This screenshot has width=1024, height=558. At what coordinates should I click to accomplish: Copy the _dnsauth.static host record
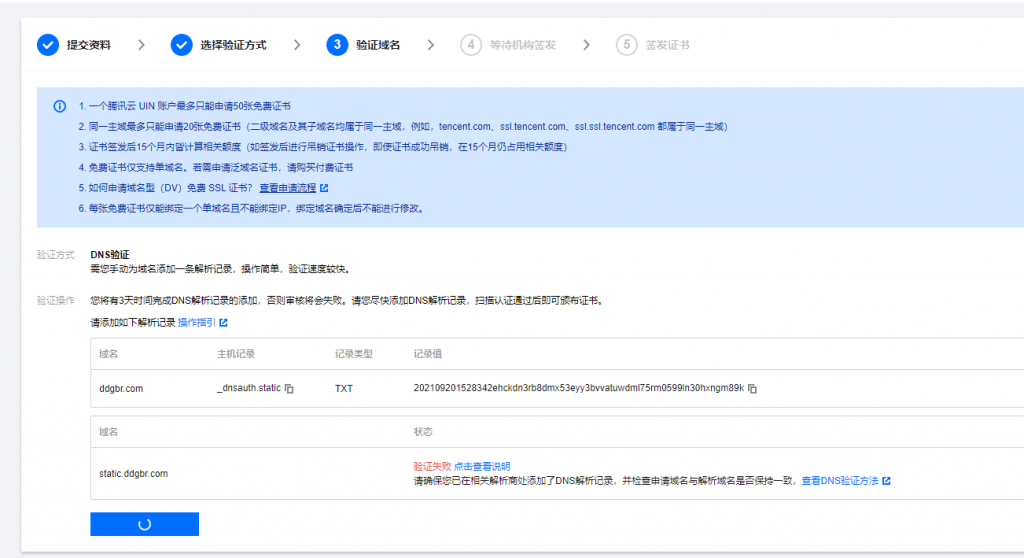(289, 389)
